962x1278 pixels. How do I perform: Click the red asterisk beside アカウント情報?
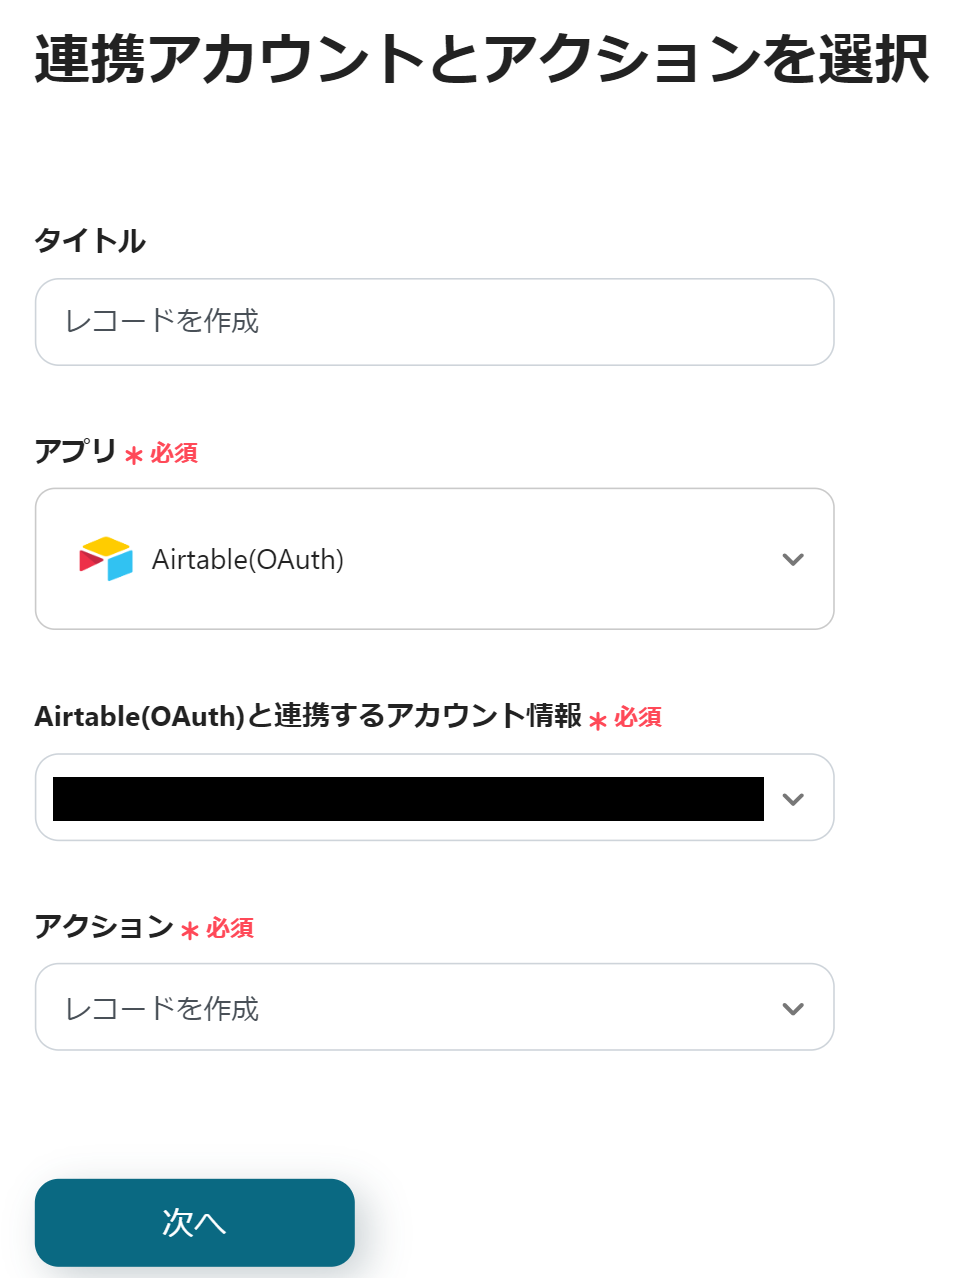point(598,721)
